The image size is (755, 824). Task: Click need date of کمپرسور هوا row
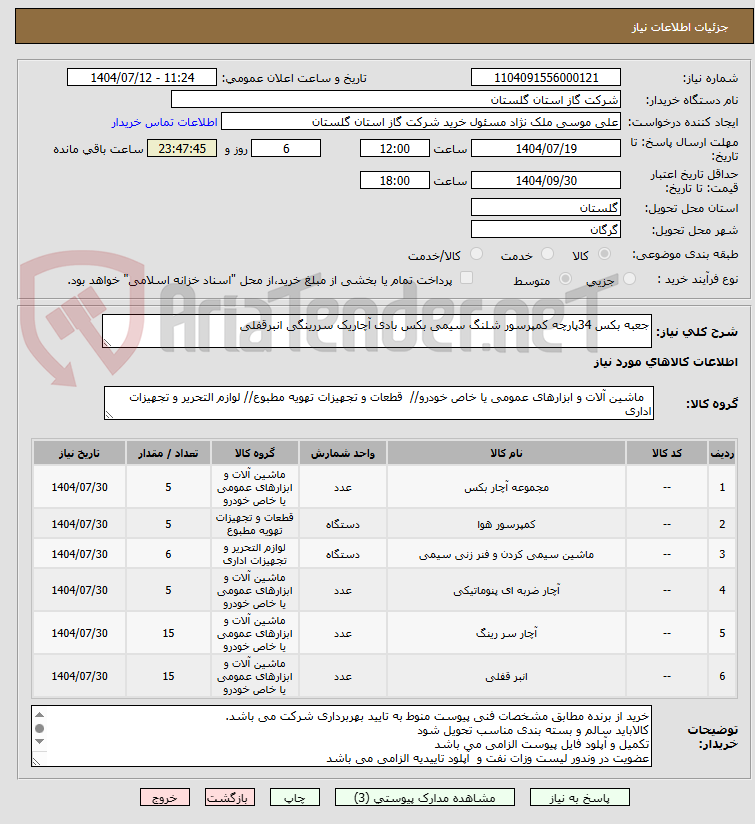pos(79,524)
